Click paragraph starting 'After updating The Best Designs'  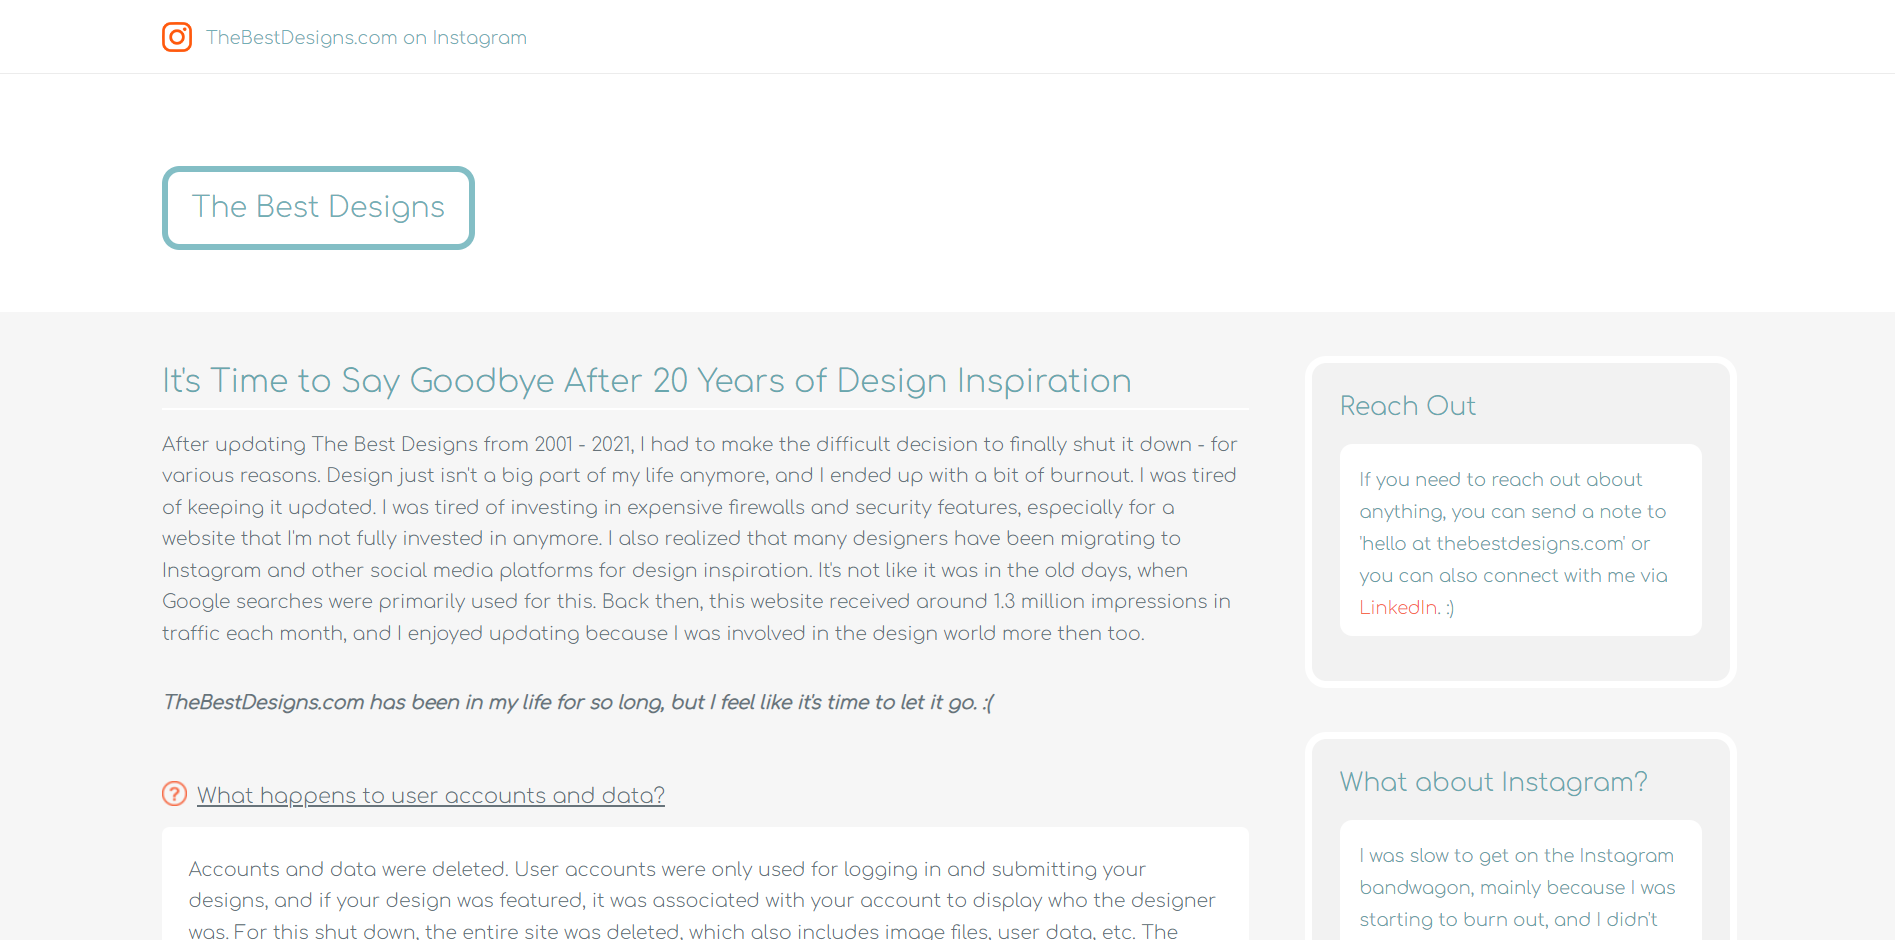pyautogui.click(x=701, y=538)
